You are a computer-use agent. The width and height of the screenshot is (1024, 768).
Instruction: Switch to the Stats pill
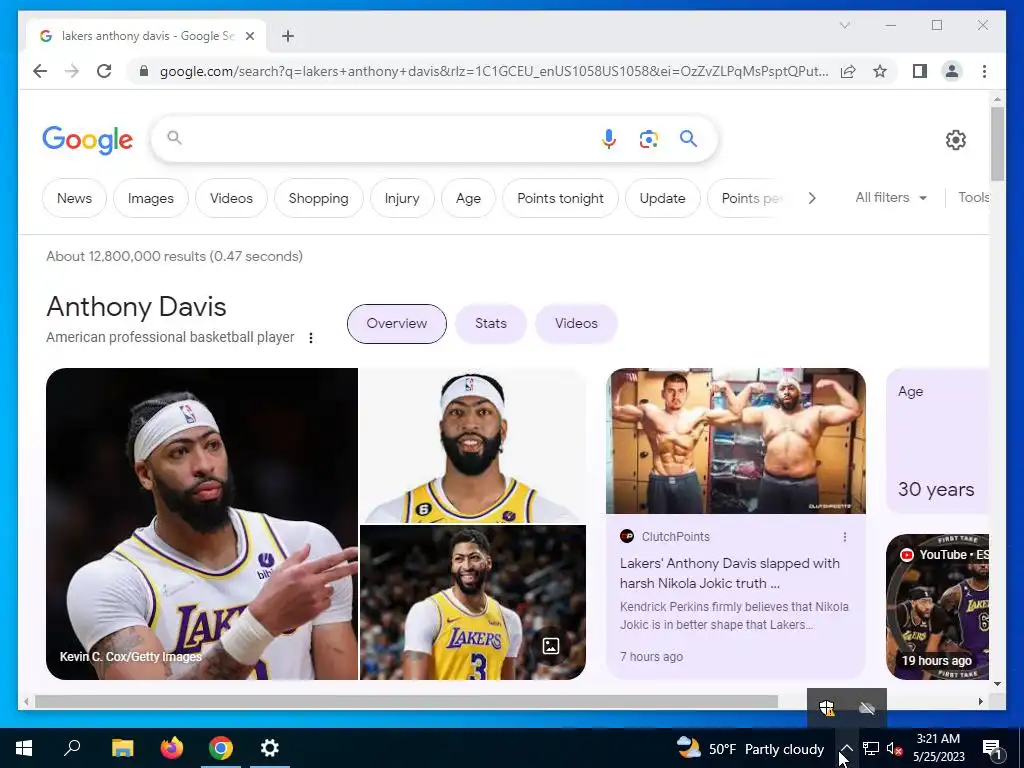490,323
